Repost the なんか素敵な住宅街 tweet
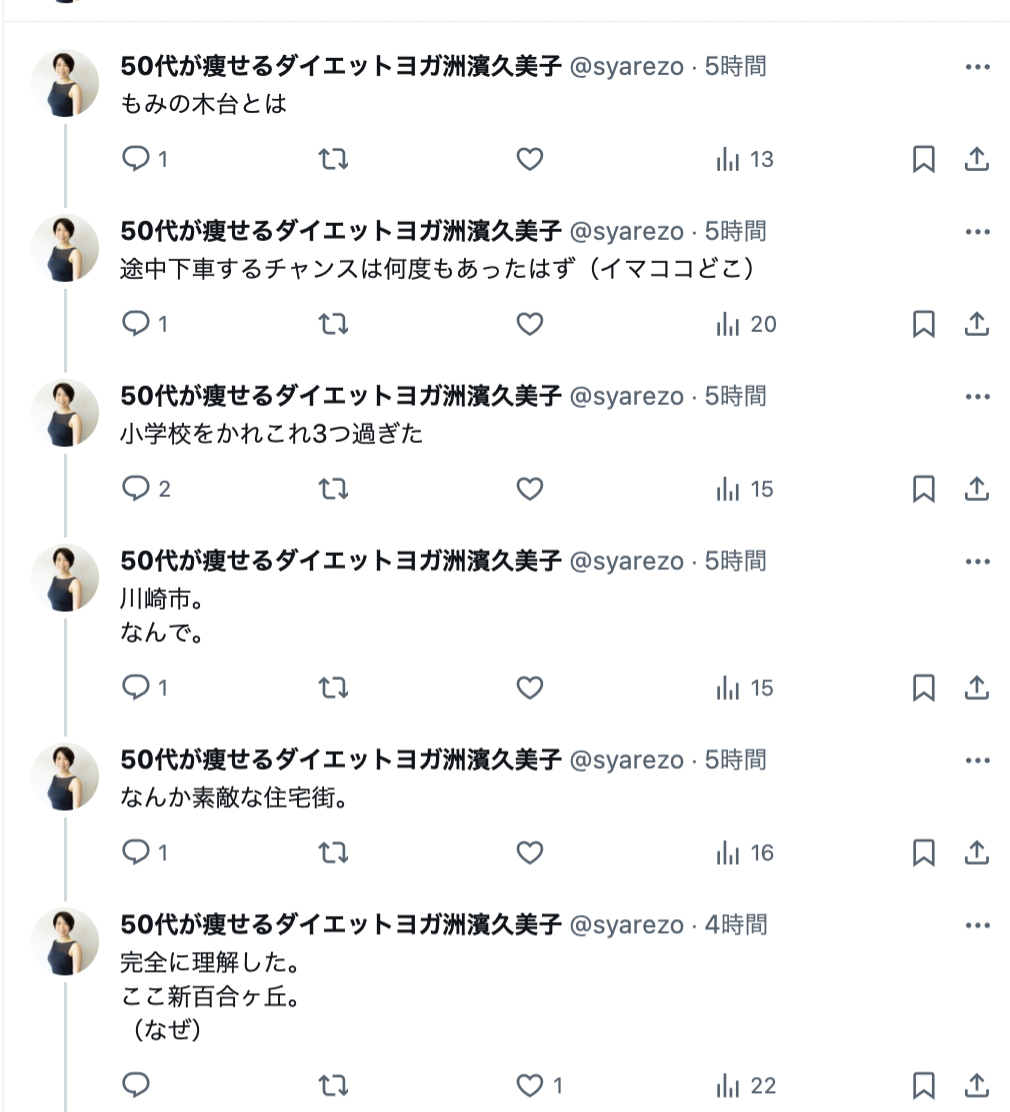 (332, 853)
